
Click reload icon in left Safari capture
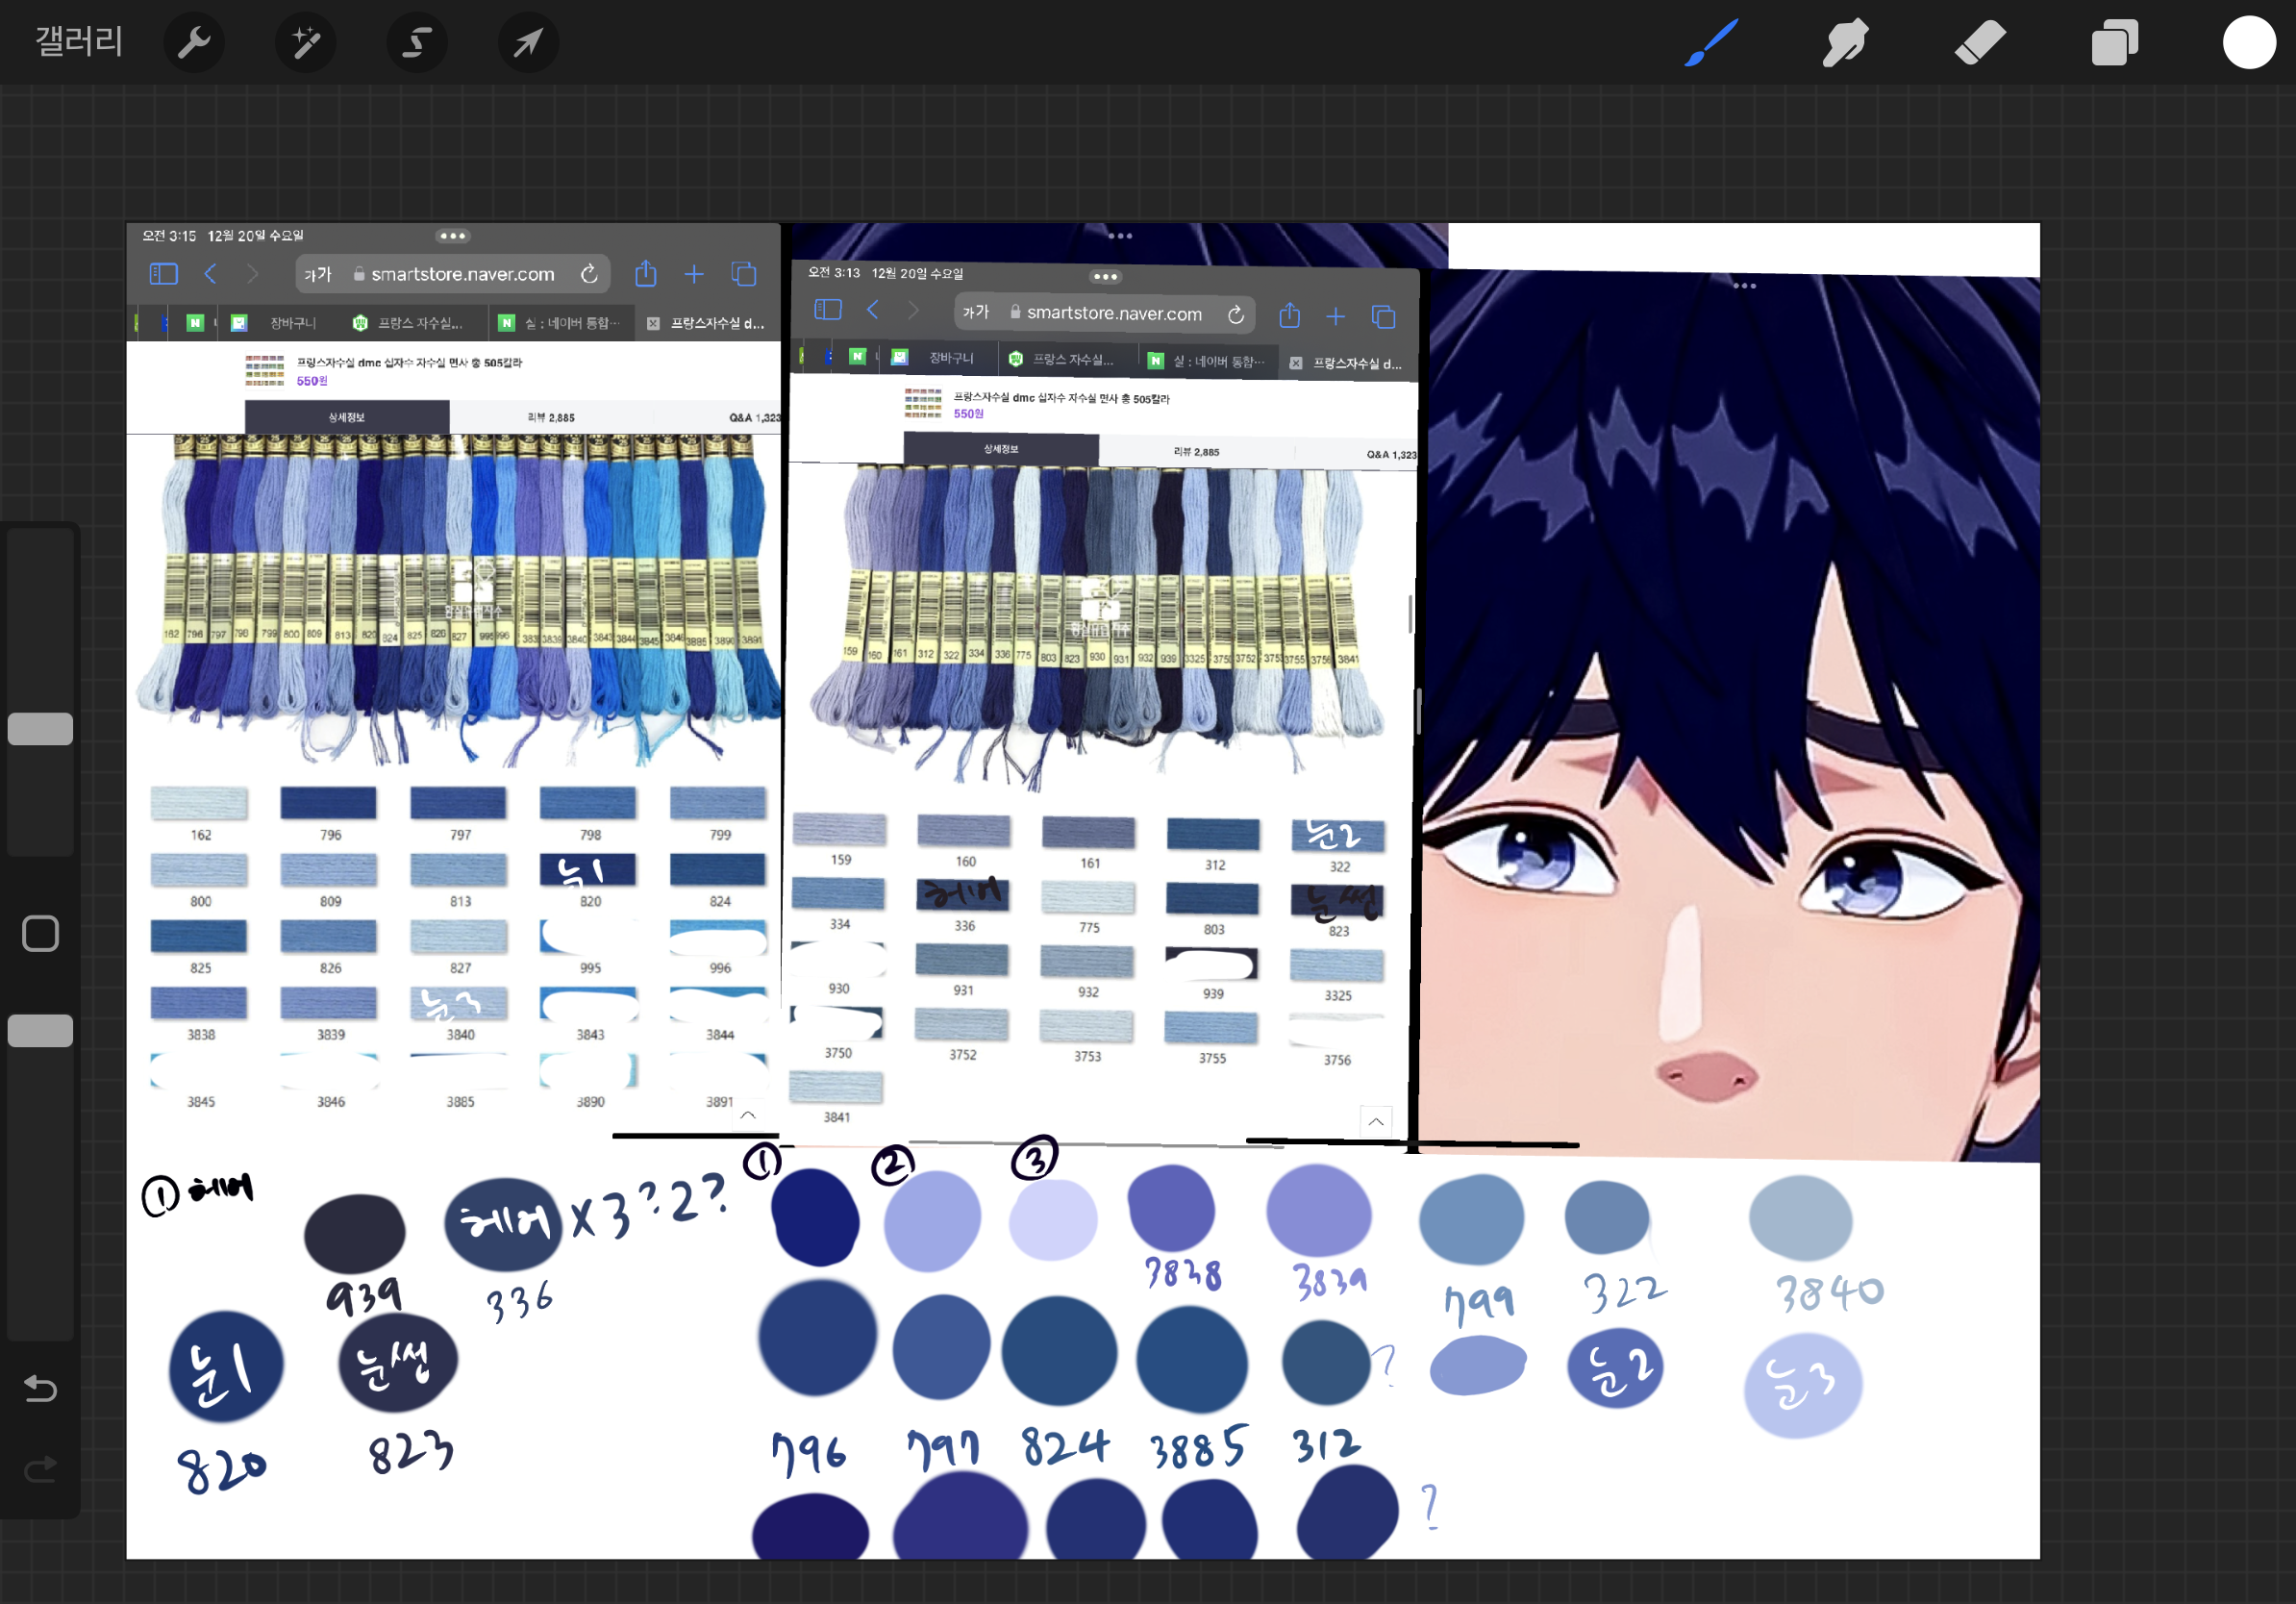coord(589,274)
